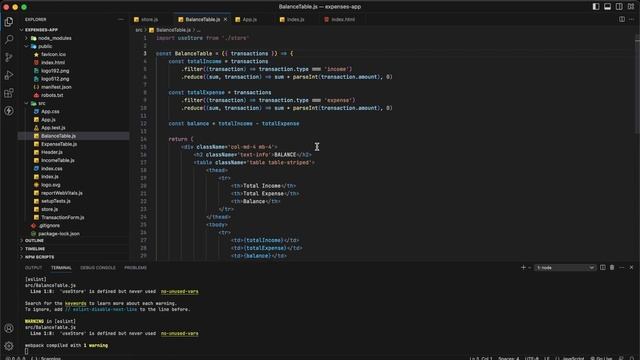Switch to the store.js tab
Screen dimensions: 640x360
[x=149, y=19]
